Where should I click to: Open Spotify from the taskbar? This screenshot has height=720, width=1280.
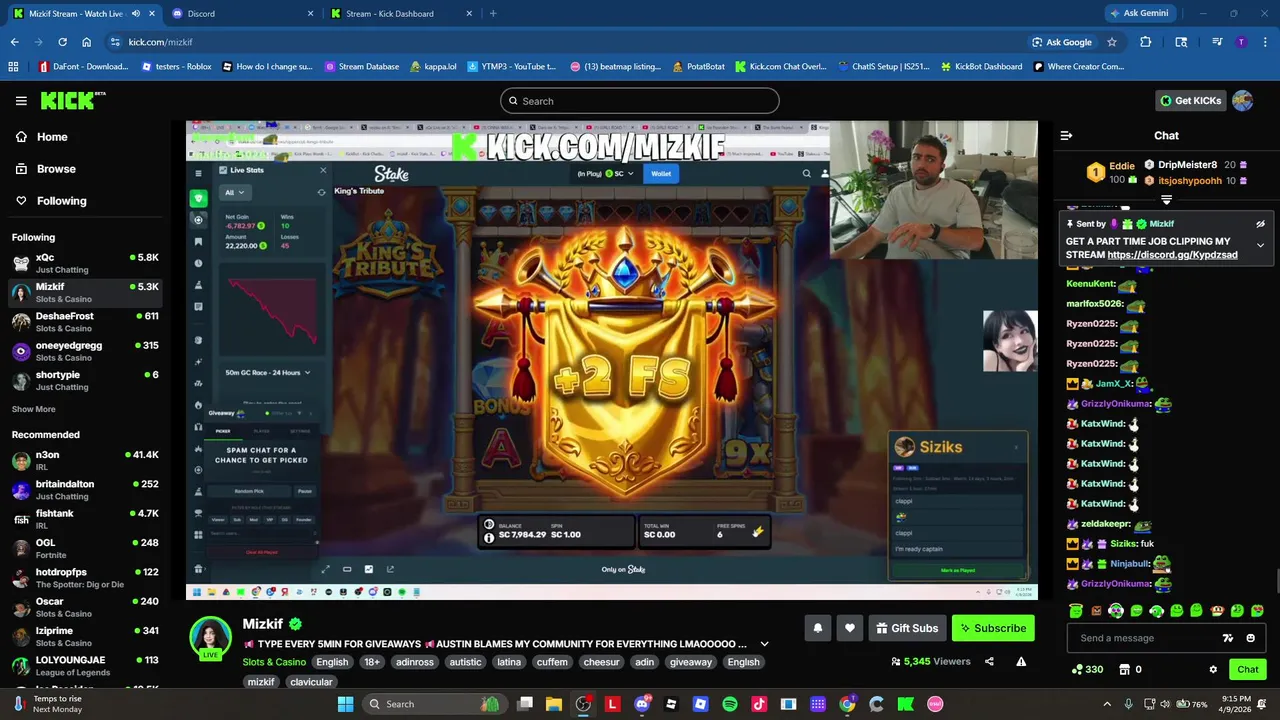point(730,704)
